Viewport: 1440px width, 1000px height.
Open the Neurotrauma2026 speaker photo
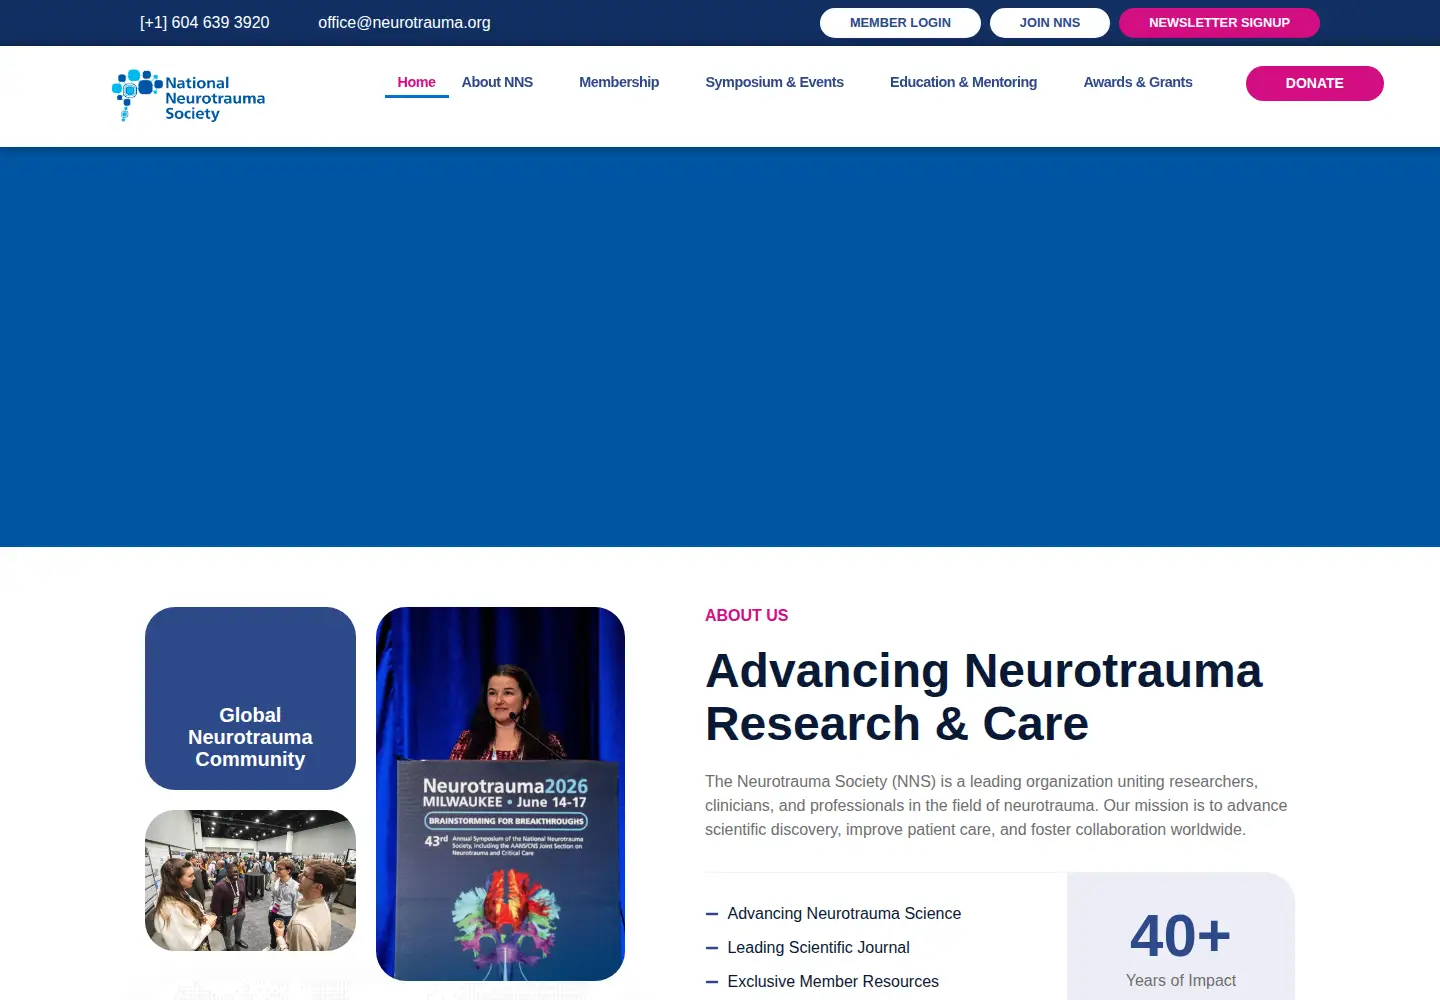500,794
